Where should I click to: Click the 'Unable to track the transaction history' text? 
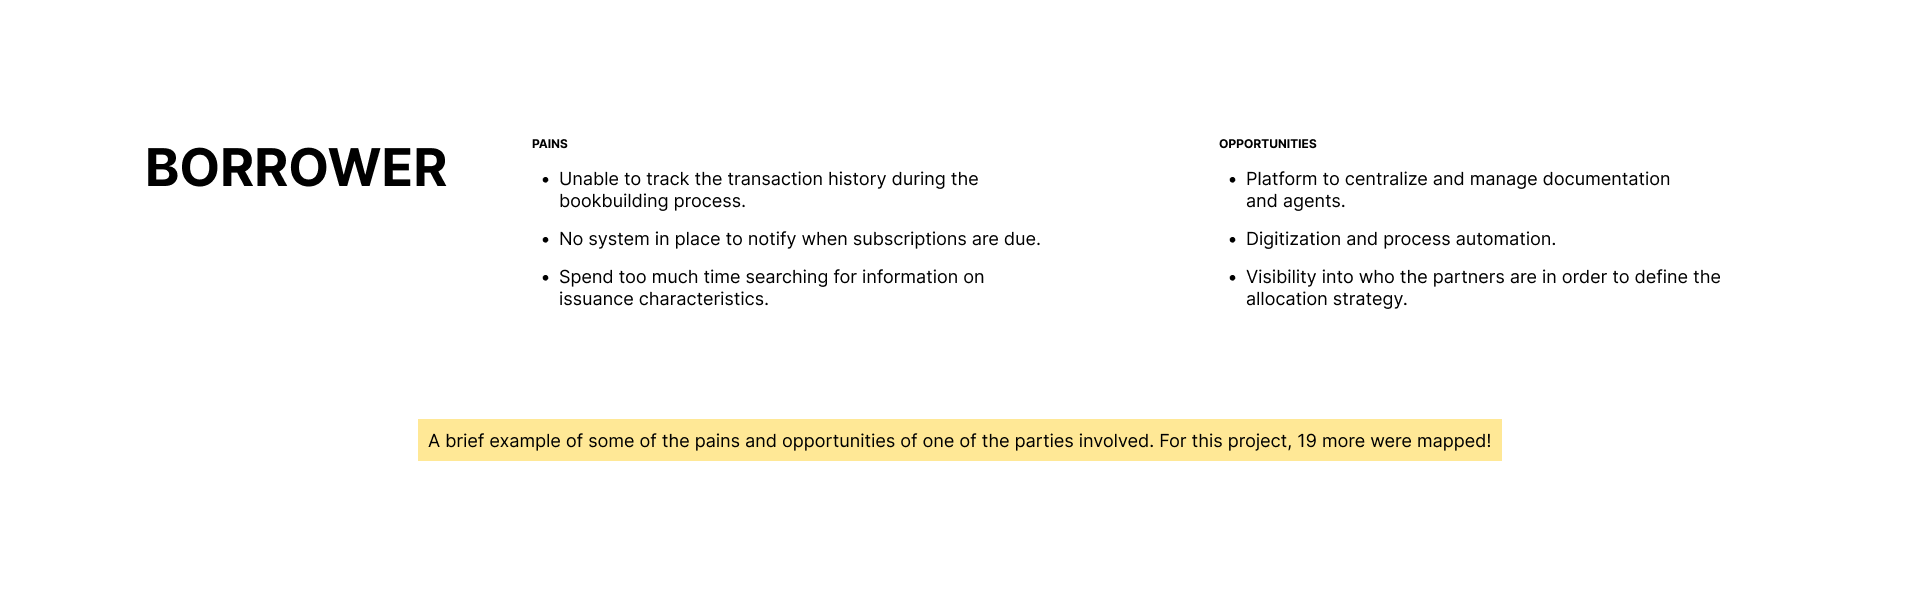point(768,179)
